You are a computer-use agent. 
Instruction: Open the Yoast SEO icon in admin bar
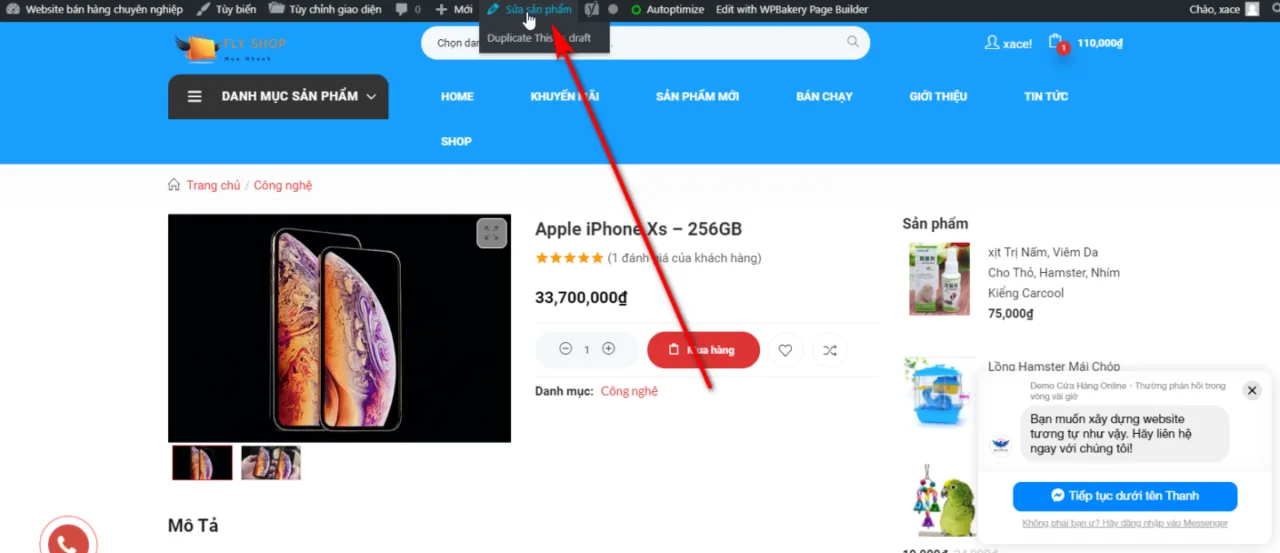click(x=592, y=9)
